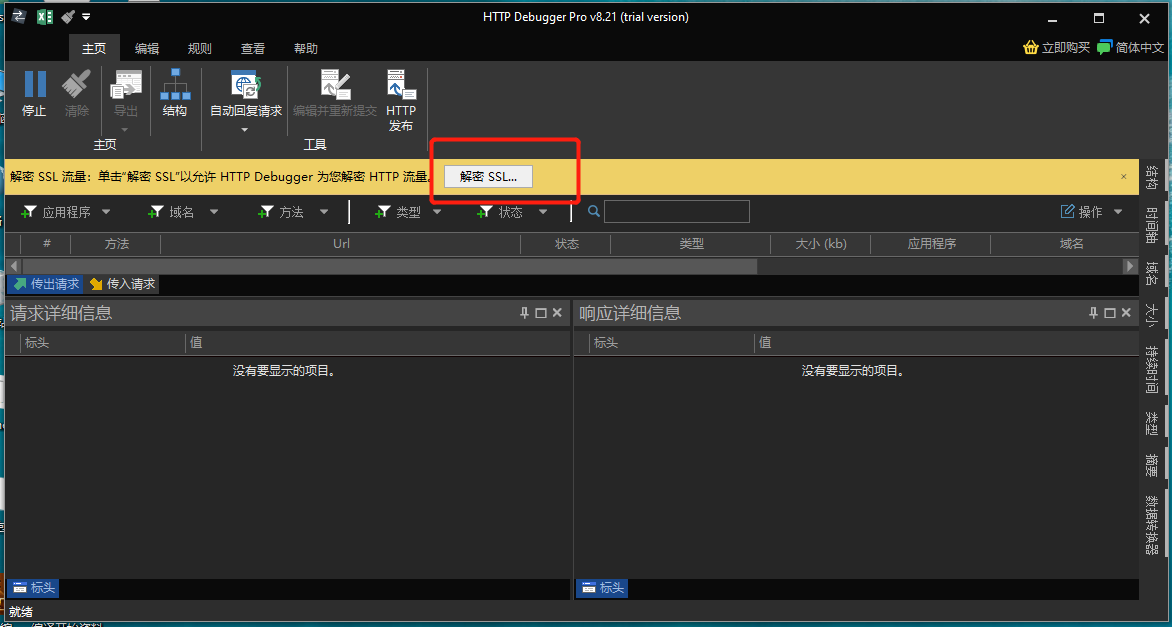Screen dimensions: 1172x627
Task: Pin the 请求详细信息 panel
Action: [x=525, y=313]
